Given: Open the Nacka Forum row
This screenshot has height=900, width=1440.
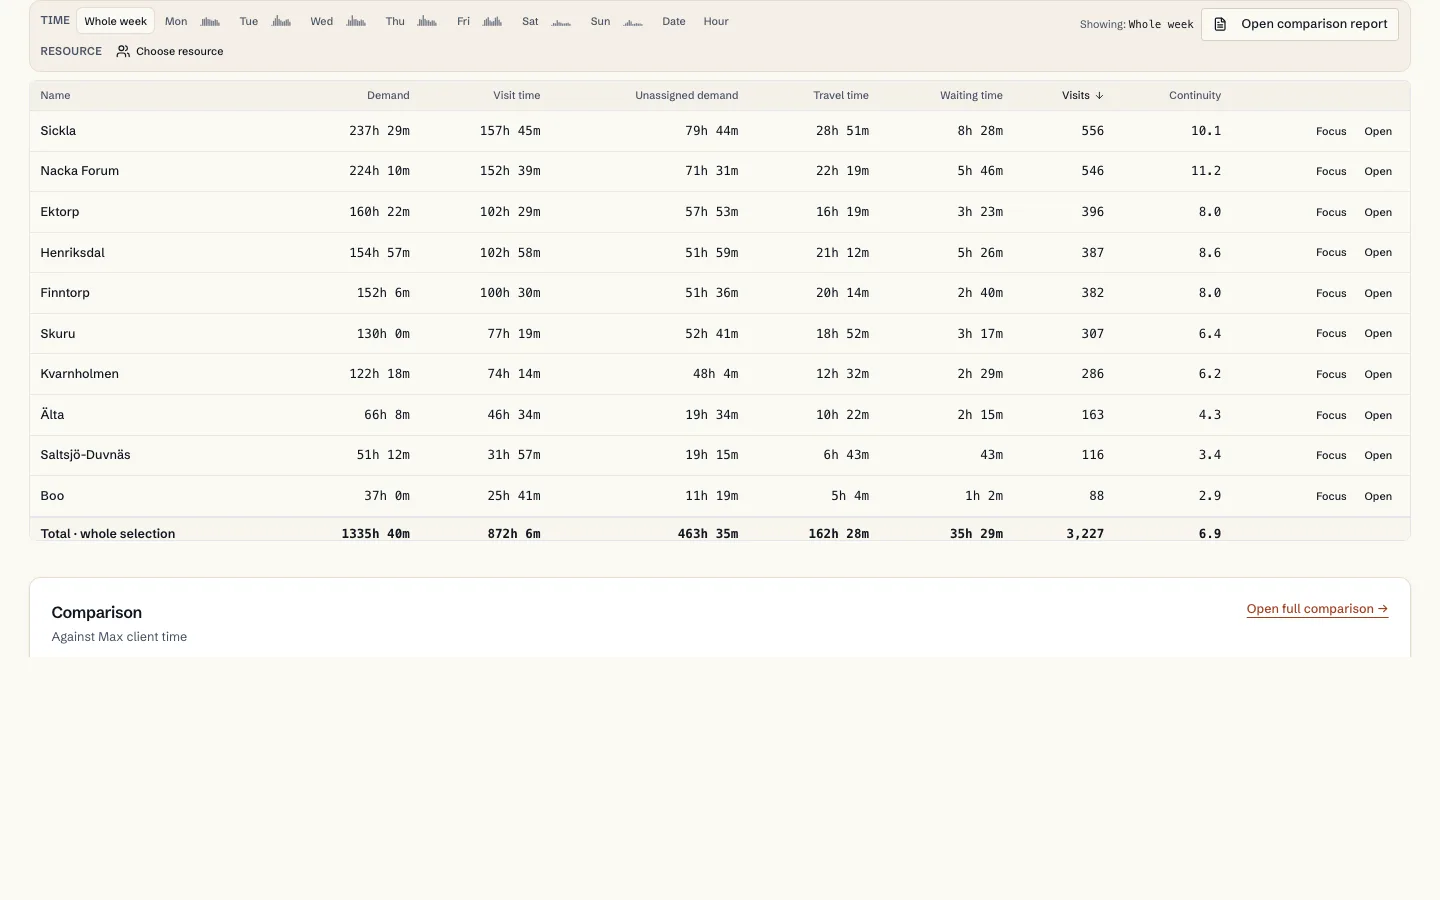Looking at the screenshot, I should click(1378, 172).
